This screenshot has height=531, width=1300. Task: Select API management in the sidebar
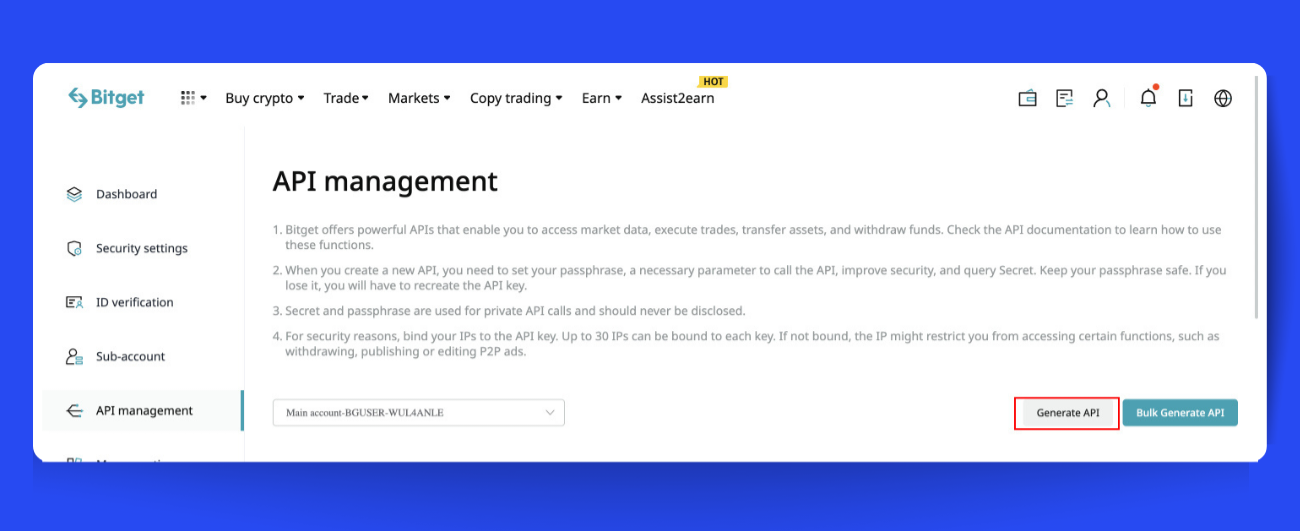(144, 410)
